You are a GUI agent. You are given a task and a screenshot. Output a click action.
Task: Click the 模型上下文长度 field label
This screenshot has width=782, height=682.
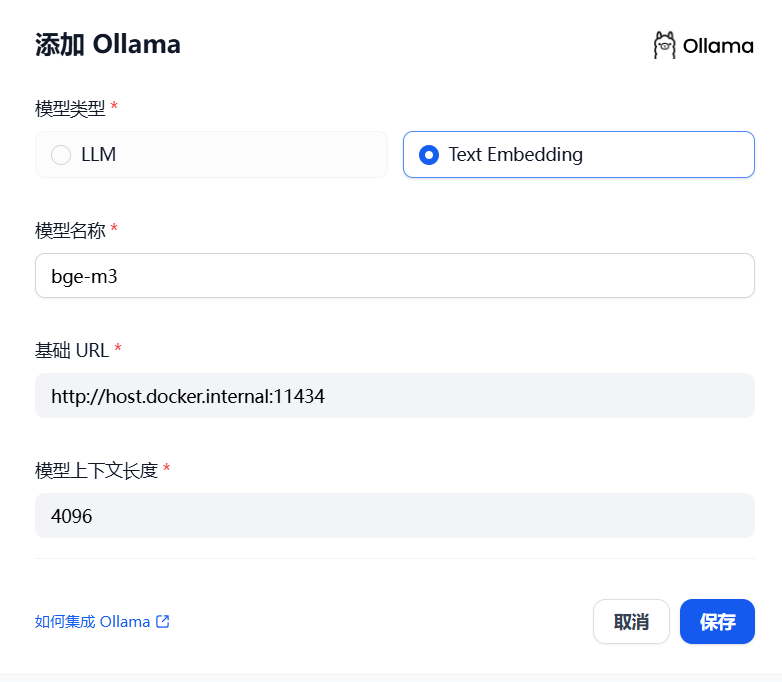coord(96,470)
